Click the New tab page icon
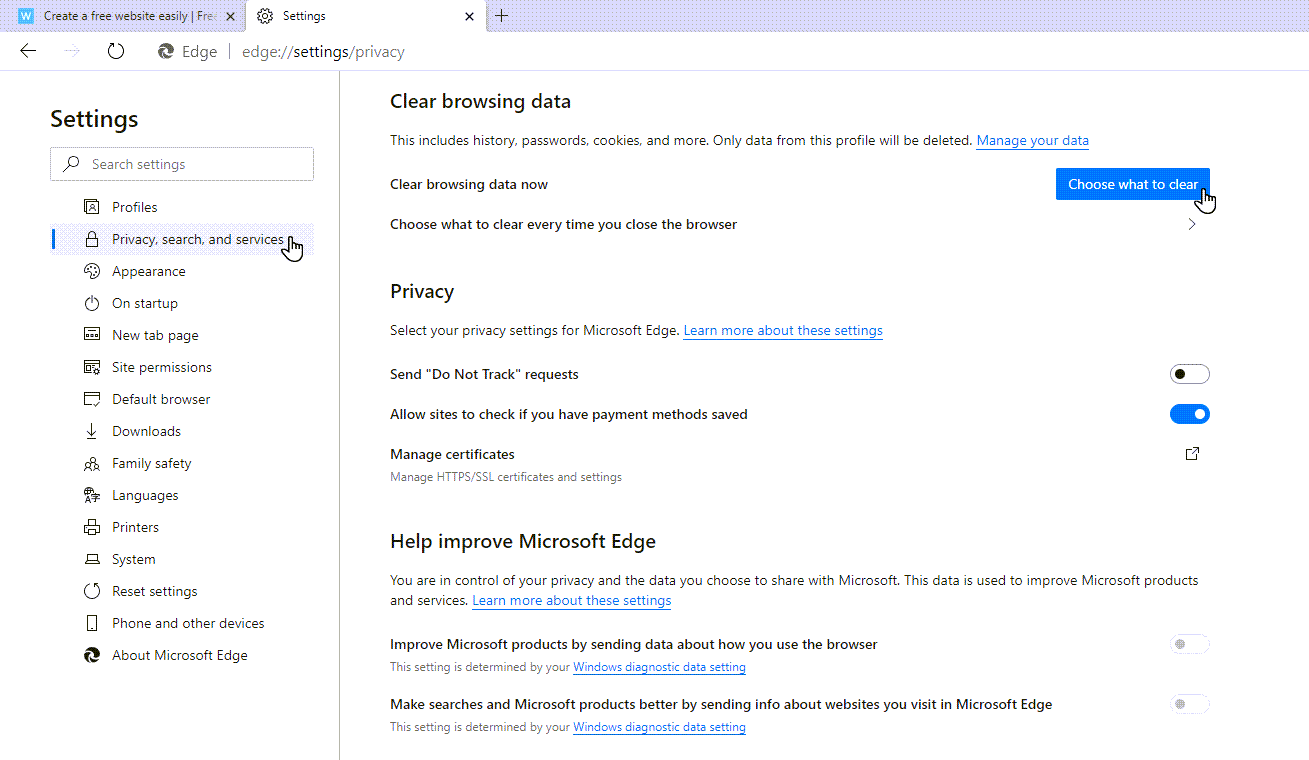The height and width of the screenshot is (760, 1309). pos(92,335)
